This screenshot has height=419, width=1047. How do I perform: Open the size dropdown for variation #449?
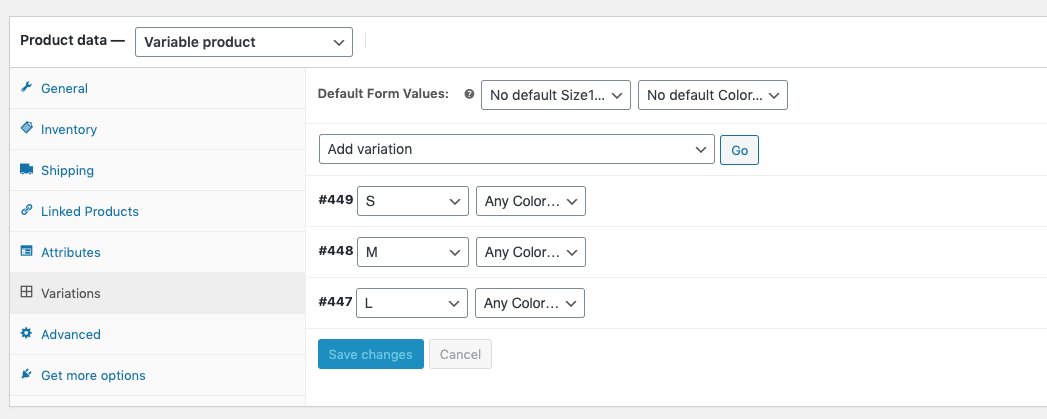[412, 201]
